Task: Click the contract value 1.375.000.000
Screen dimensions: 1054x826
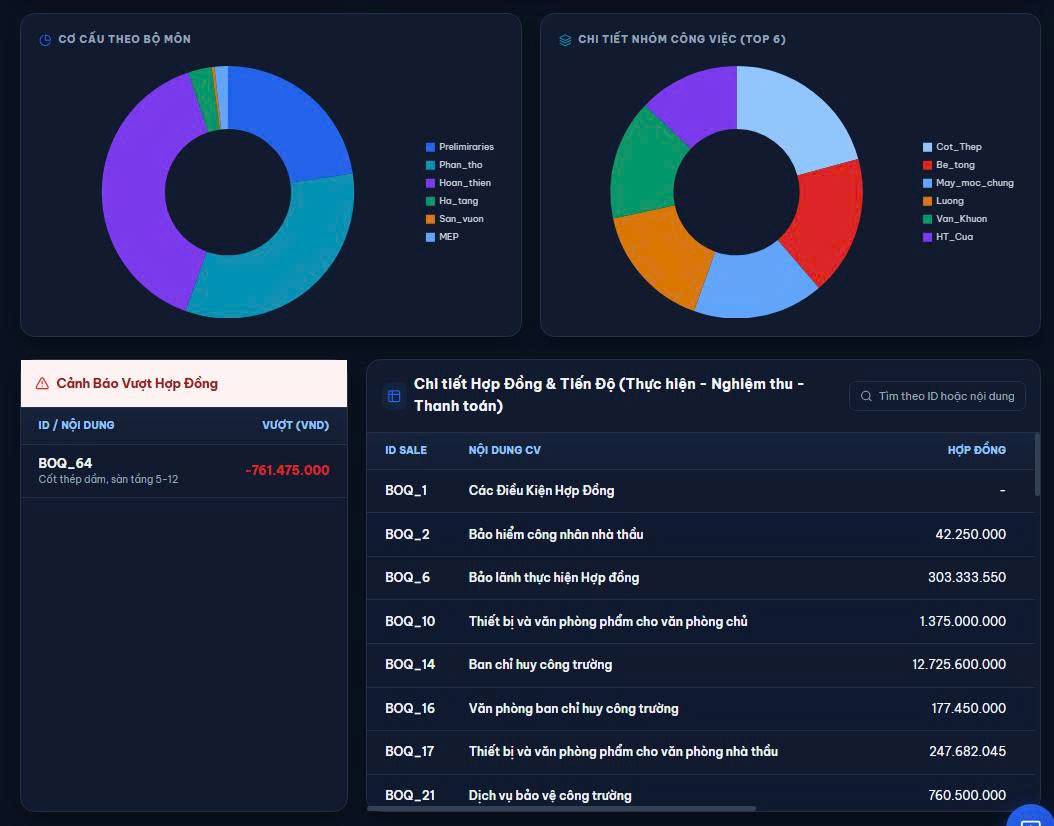Action: [963, 621]
